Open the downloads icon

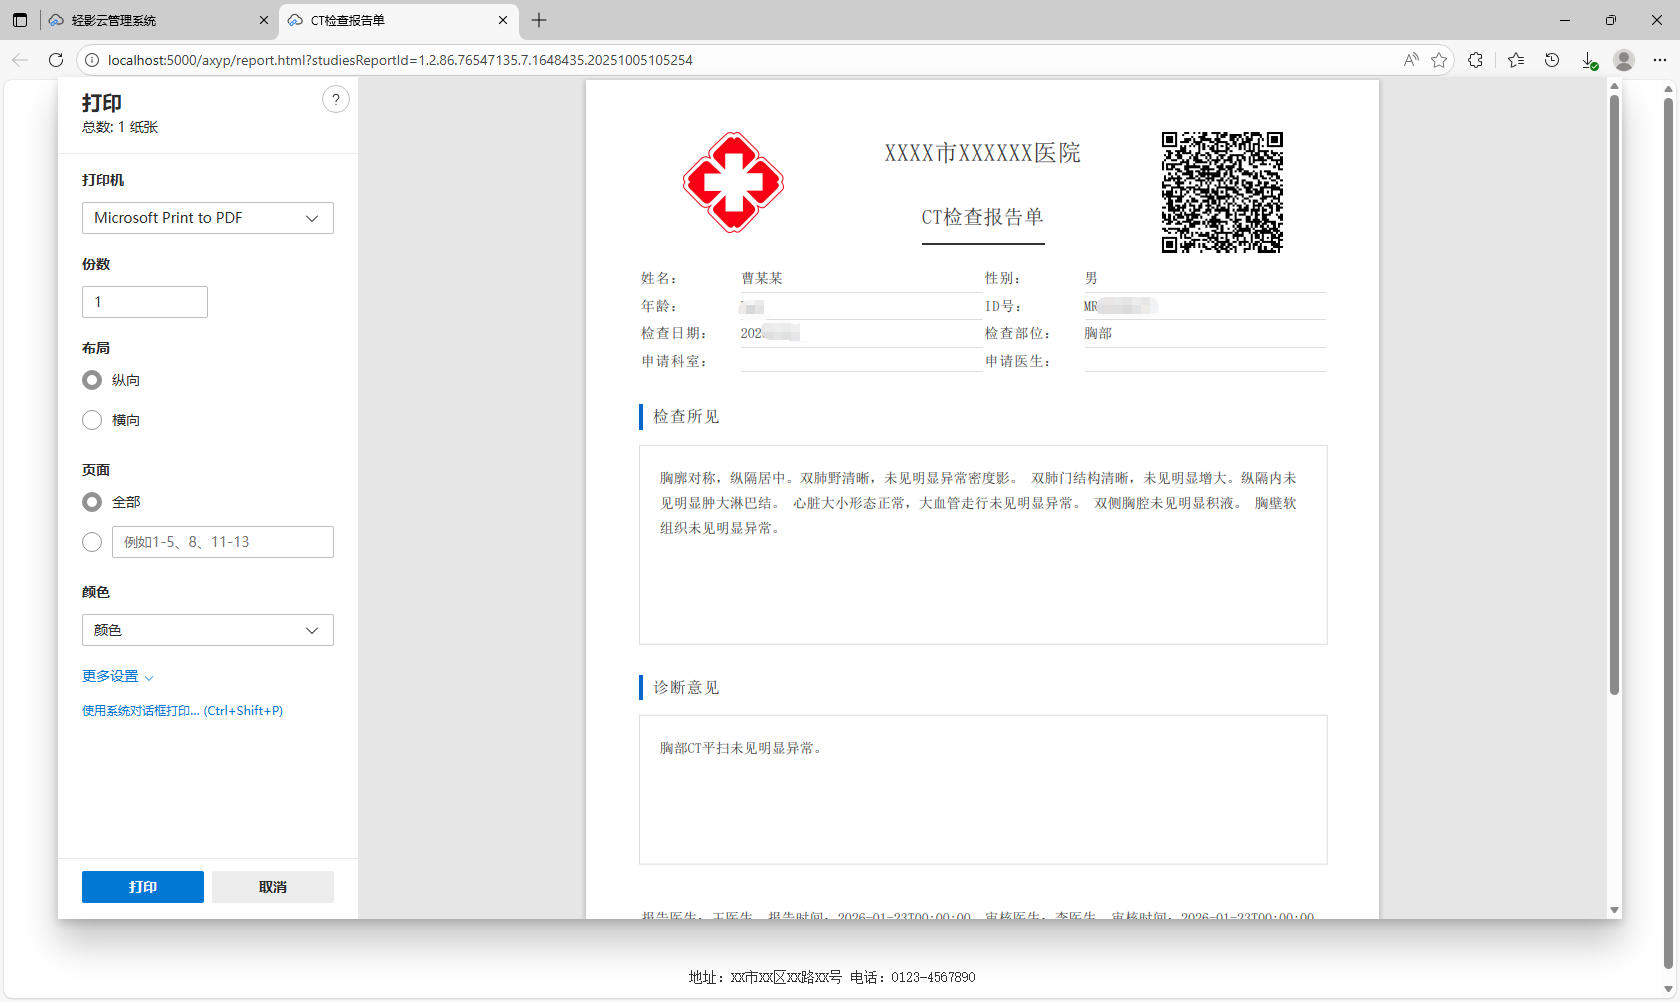tap(1588, 60)
